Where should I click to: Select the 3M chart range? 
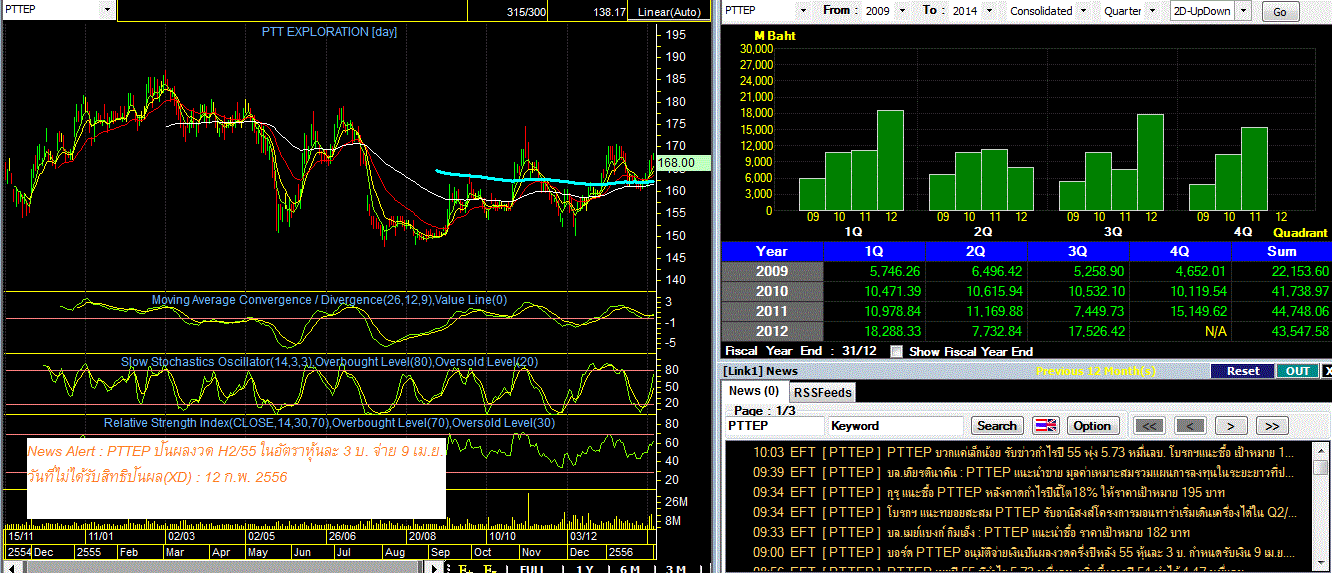pyautogui.click(x=676, y=568)
